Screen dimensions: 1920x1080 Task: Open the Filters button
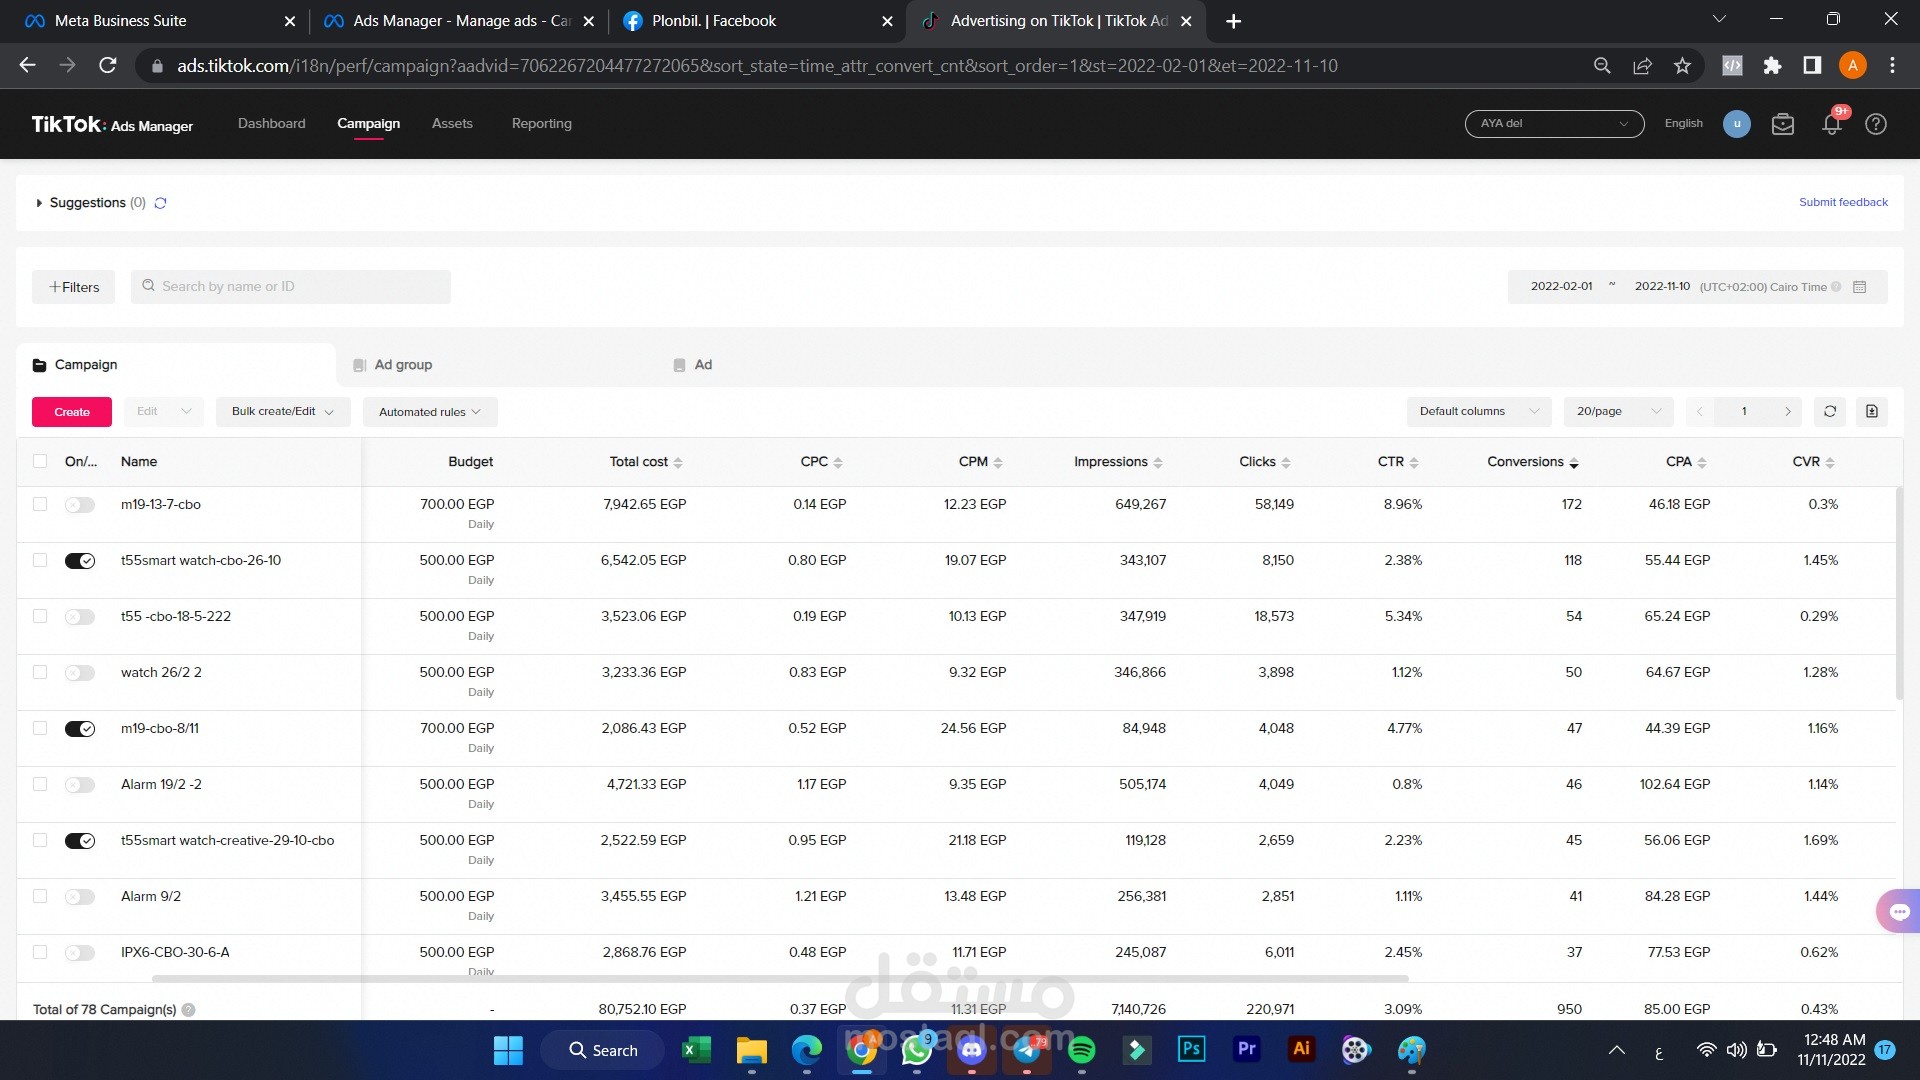click(x=74, y=287)
